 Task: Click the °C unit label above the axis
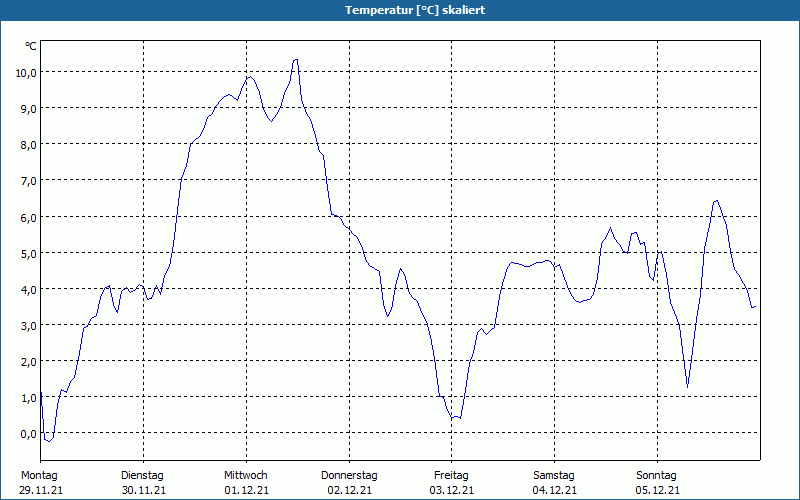pos(30,46)
